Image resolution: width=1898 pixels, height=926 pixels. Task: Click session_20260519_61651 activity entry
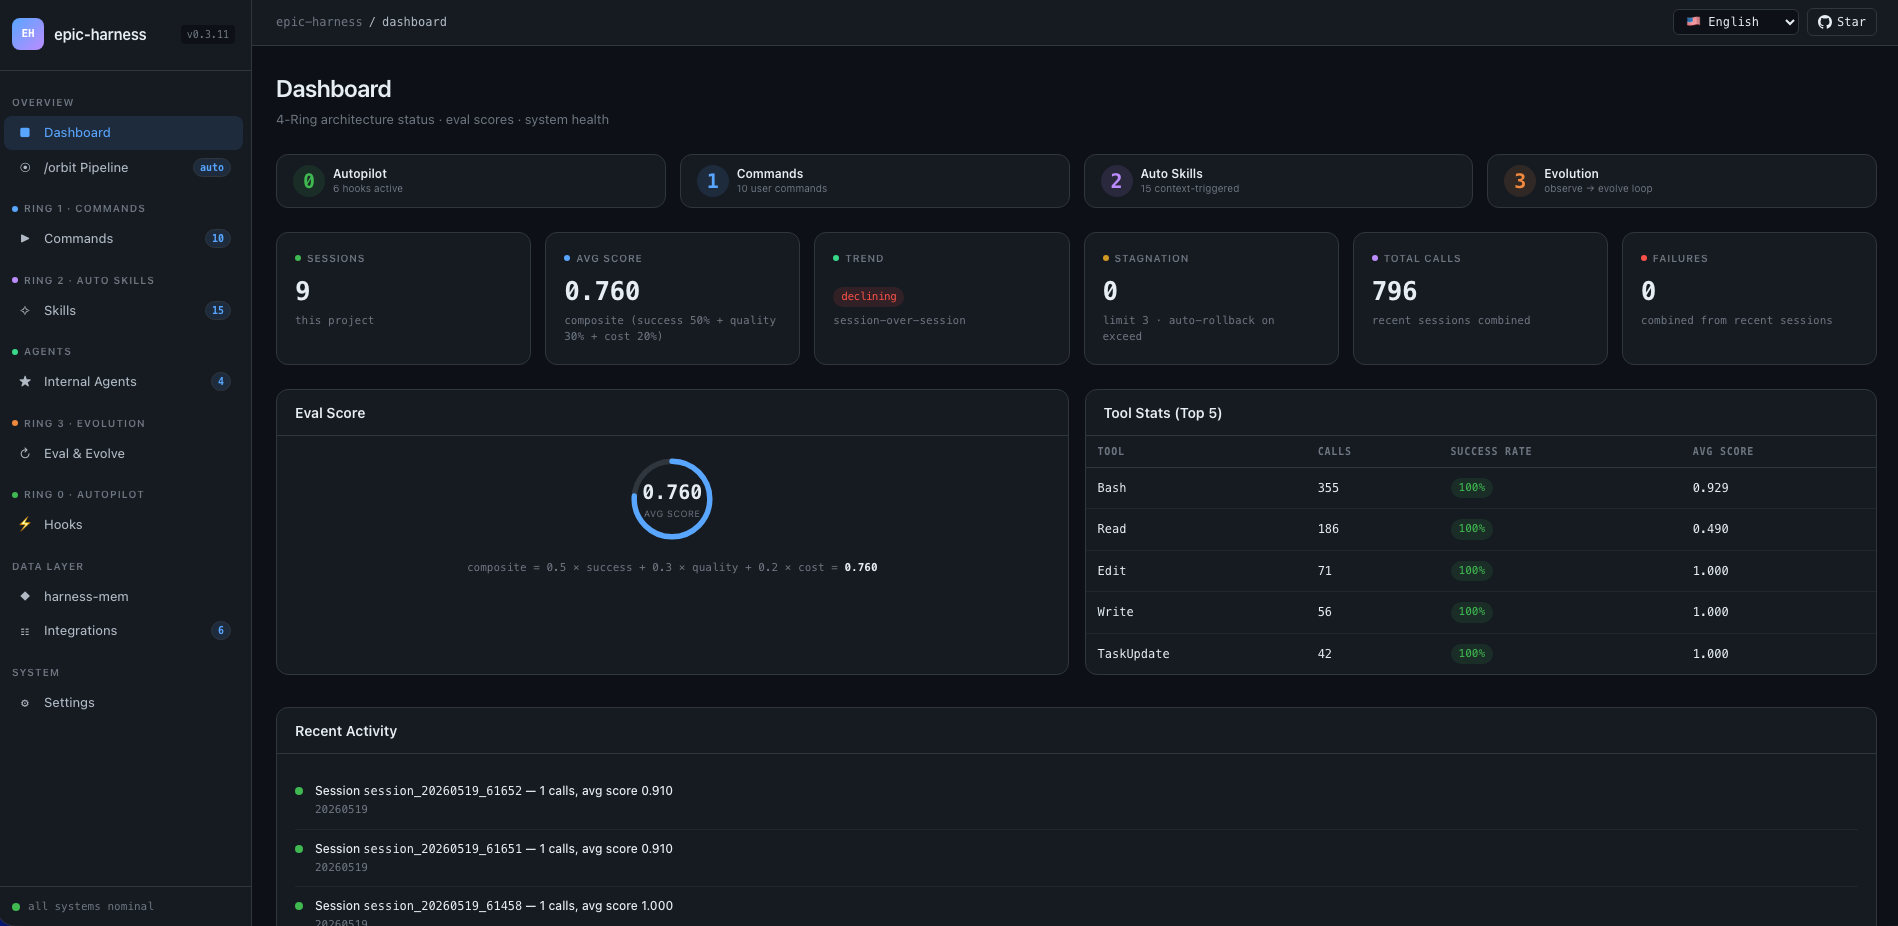point(1076,858)
